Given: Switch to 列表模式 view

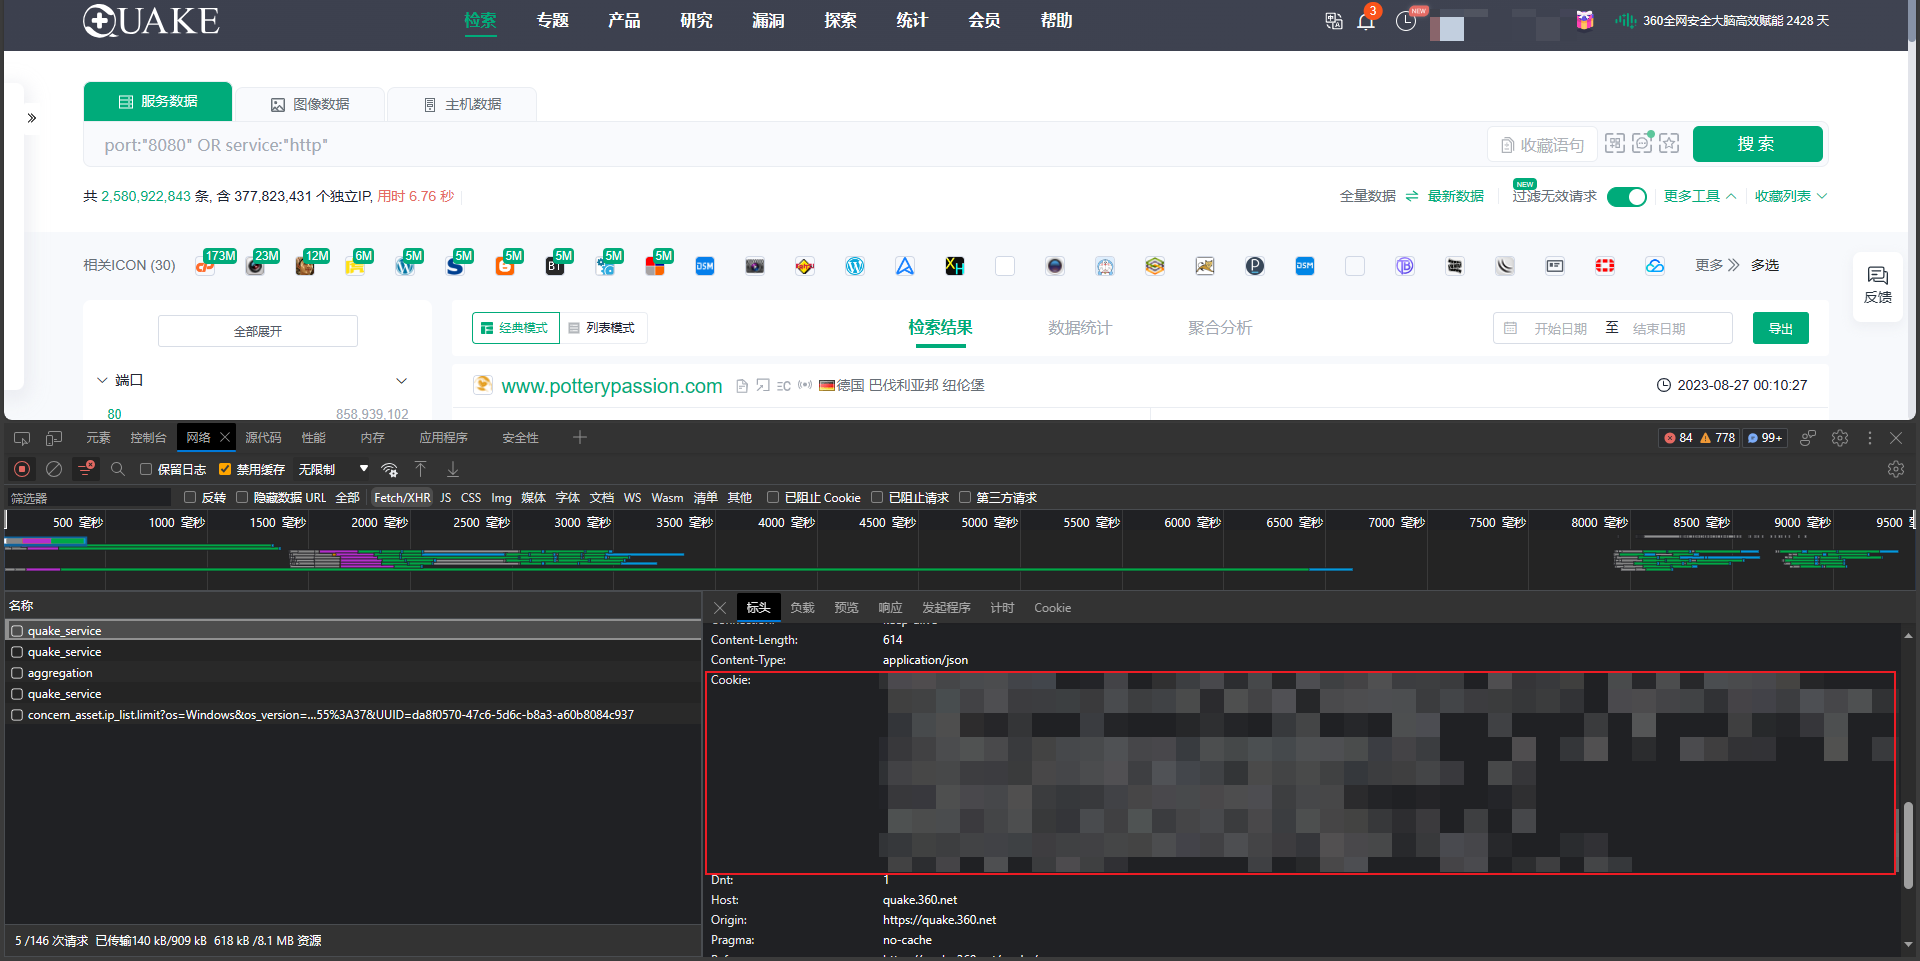Looking at the screenshot, I should coord(603,328).
